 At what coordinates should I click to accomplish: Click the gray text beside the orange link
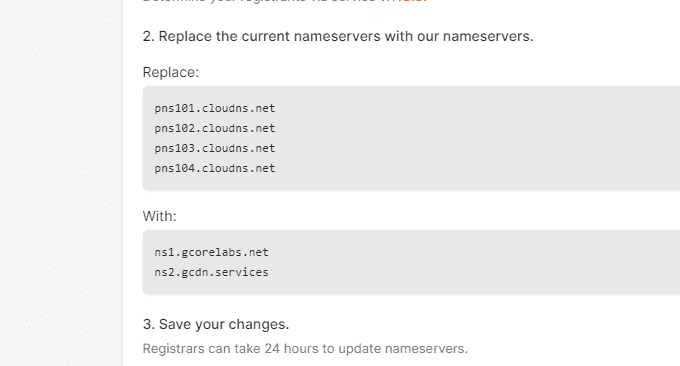click(x=260, y=1)
